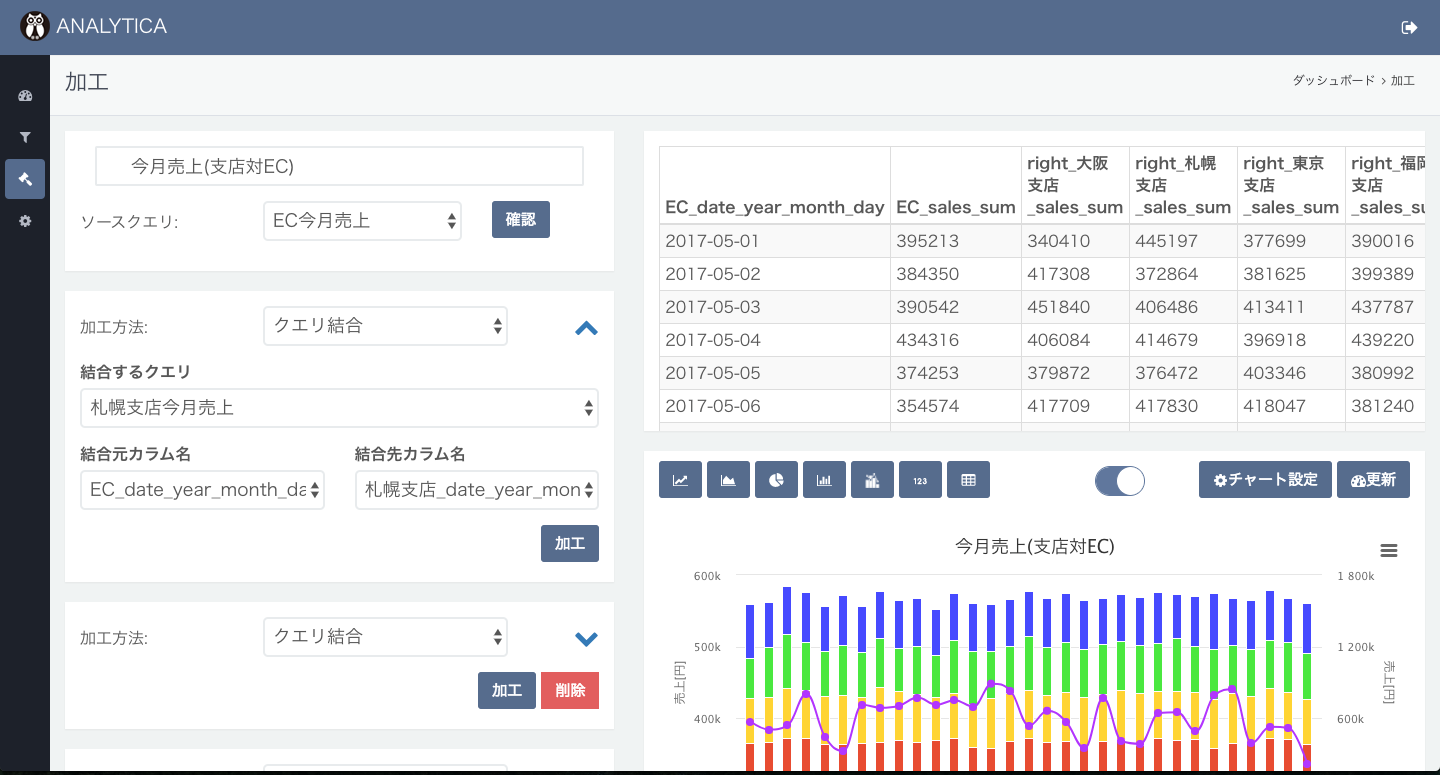Open the chart hamburger export menu
This screenshot has width=1440, height=775.
coord(1389,551)
